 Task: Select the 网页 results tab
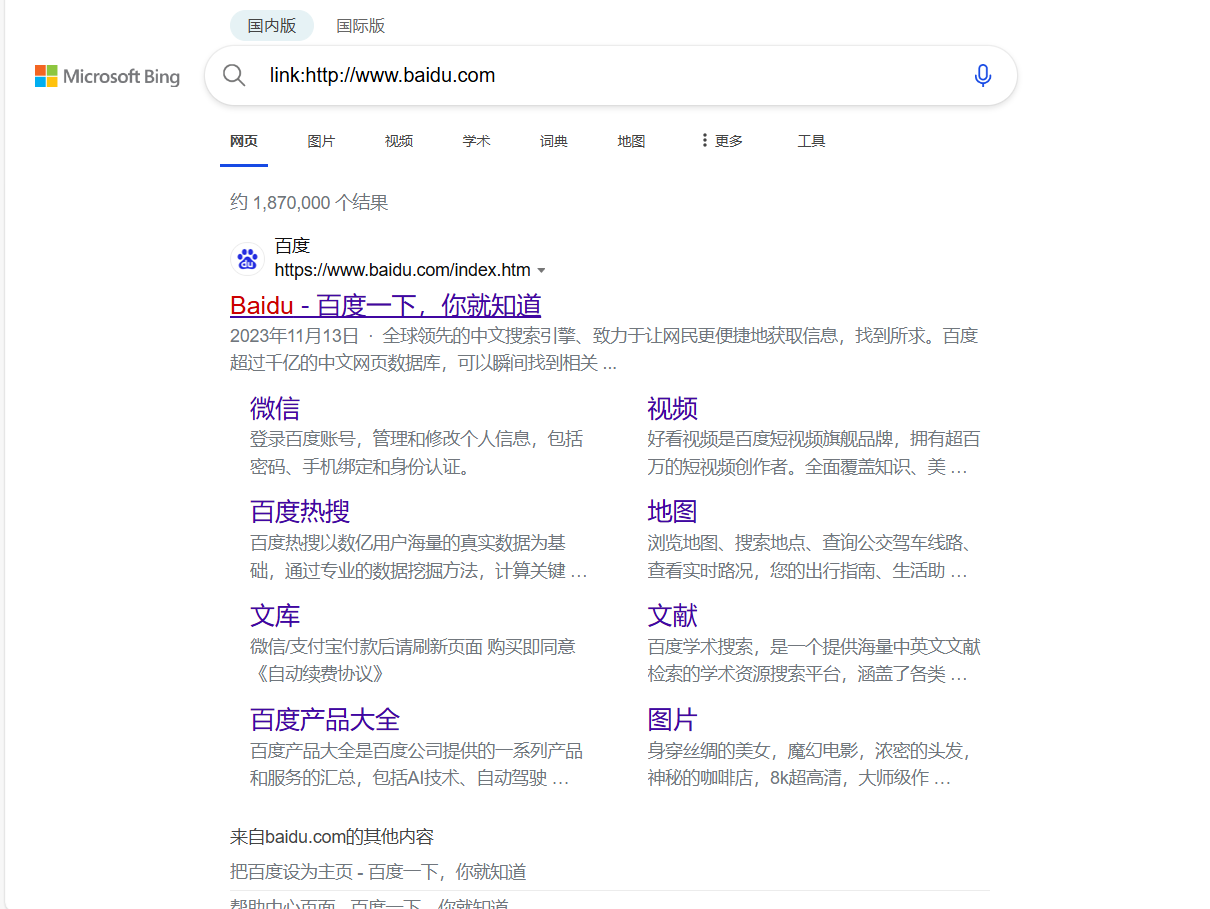(x=244, y=141)
